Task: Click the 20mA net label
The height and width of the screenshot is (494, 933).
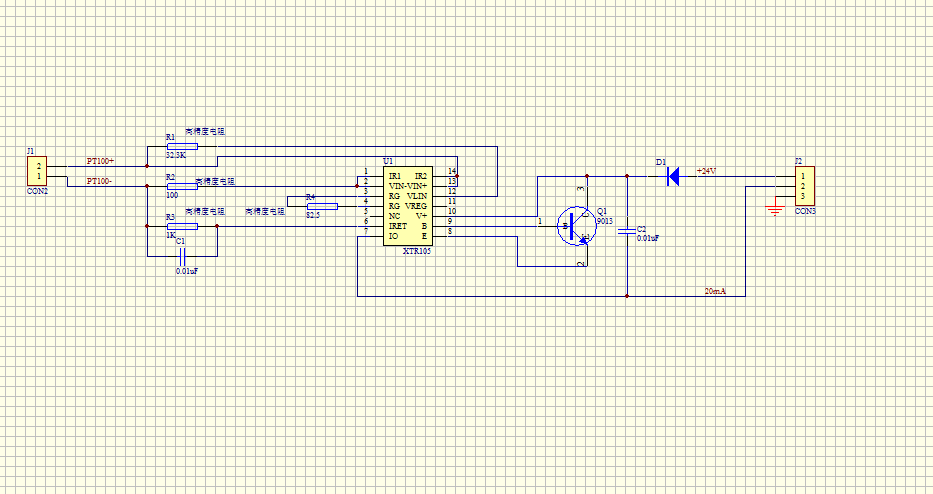Action: pyautogui.click(x=715, y=291)
